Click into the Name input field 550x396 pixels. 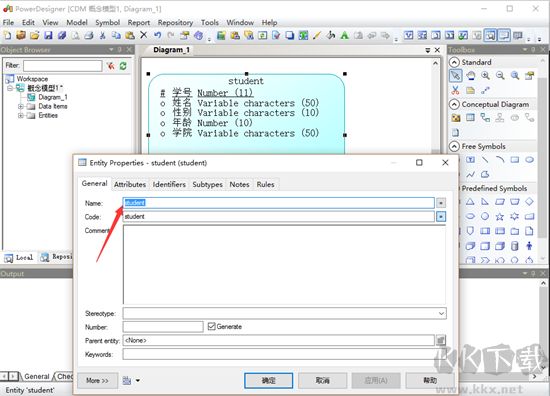pos(279,203)
